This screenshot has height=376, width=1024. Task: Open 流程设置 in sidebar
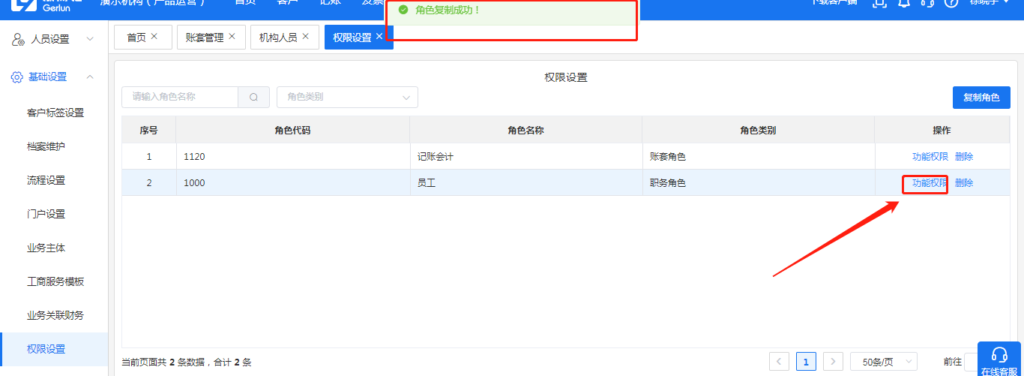click(x=46, y=180)
